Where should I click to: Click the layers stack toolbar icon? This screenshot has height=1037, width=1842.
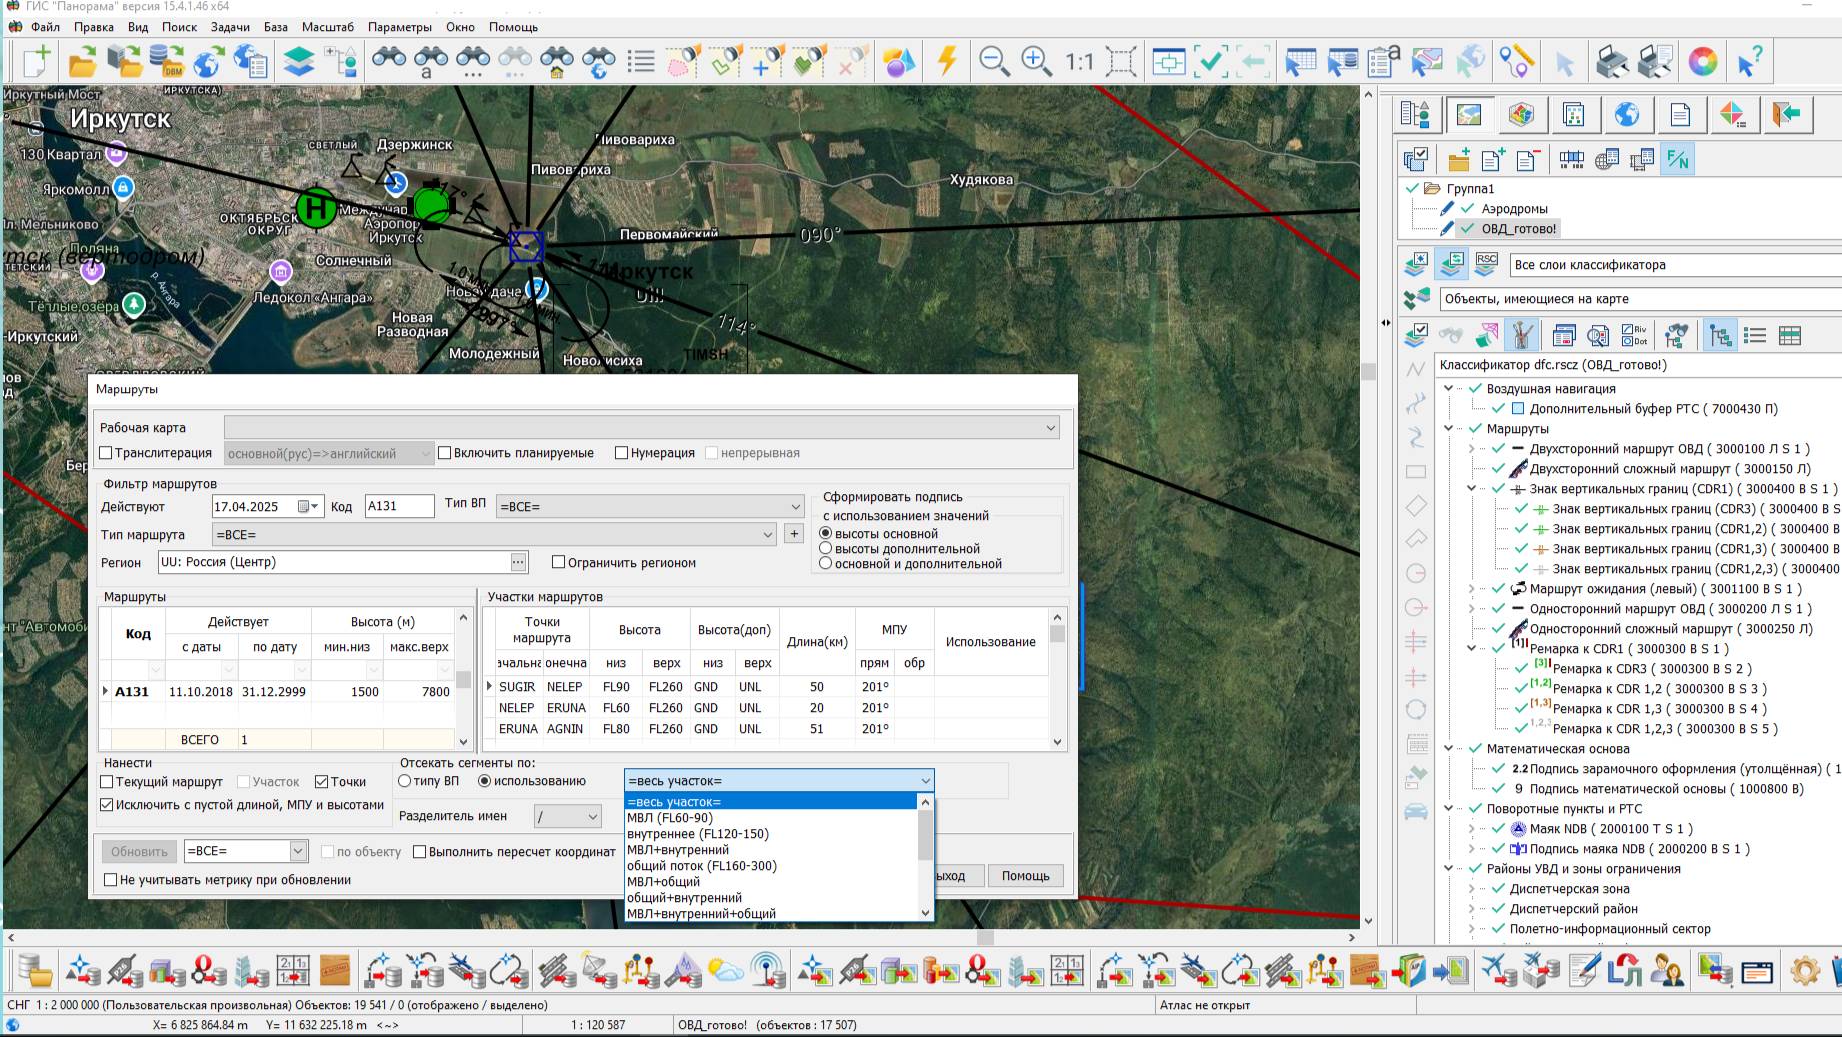(298, 62)
